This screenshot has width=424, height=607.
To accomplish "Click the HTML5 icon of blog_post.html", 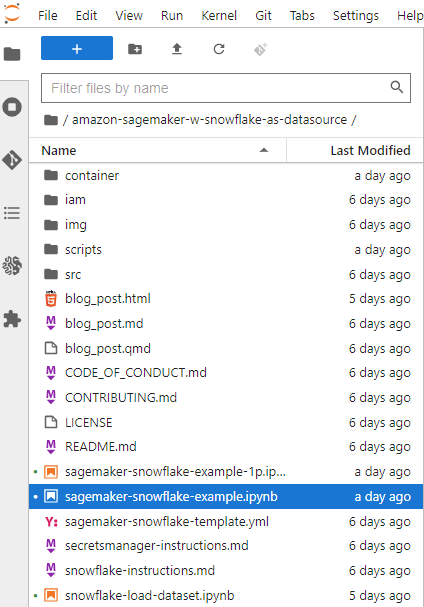I will [x=51, y=298].
